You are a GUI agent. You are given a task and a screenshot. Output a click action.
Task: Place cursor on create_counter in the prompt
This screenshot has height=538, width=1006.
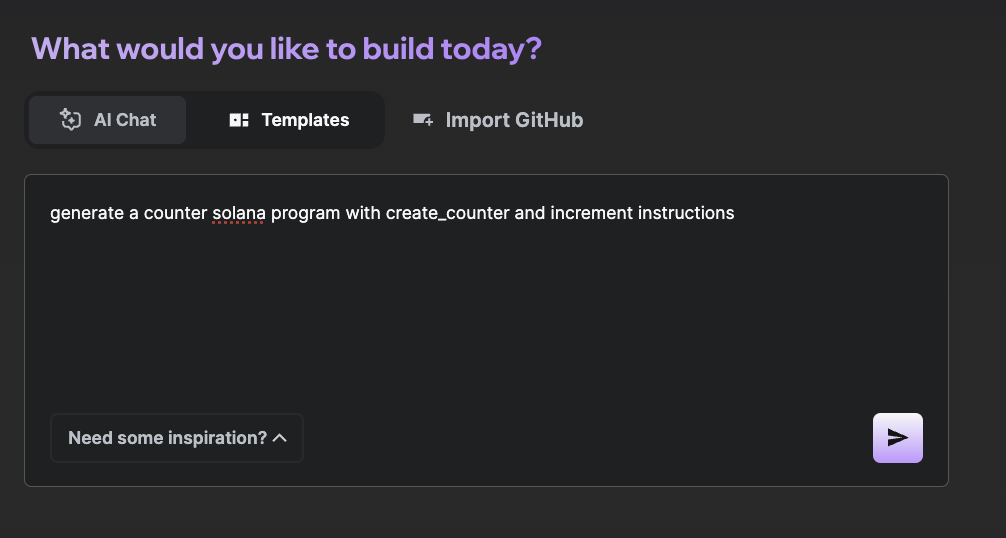point(447,213)
